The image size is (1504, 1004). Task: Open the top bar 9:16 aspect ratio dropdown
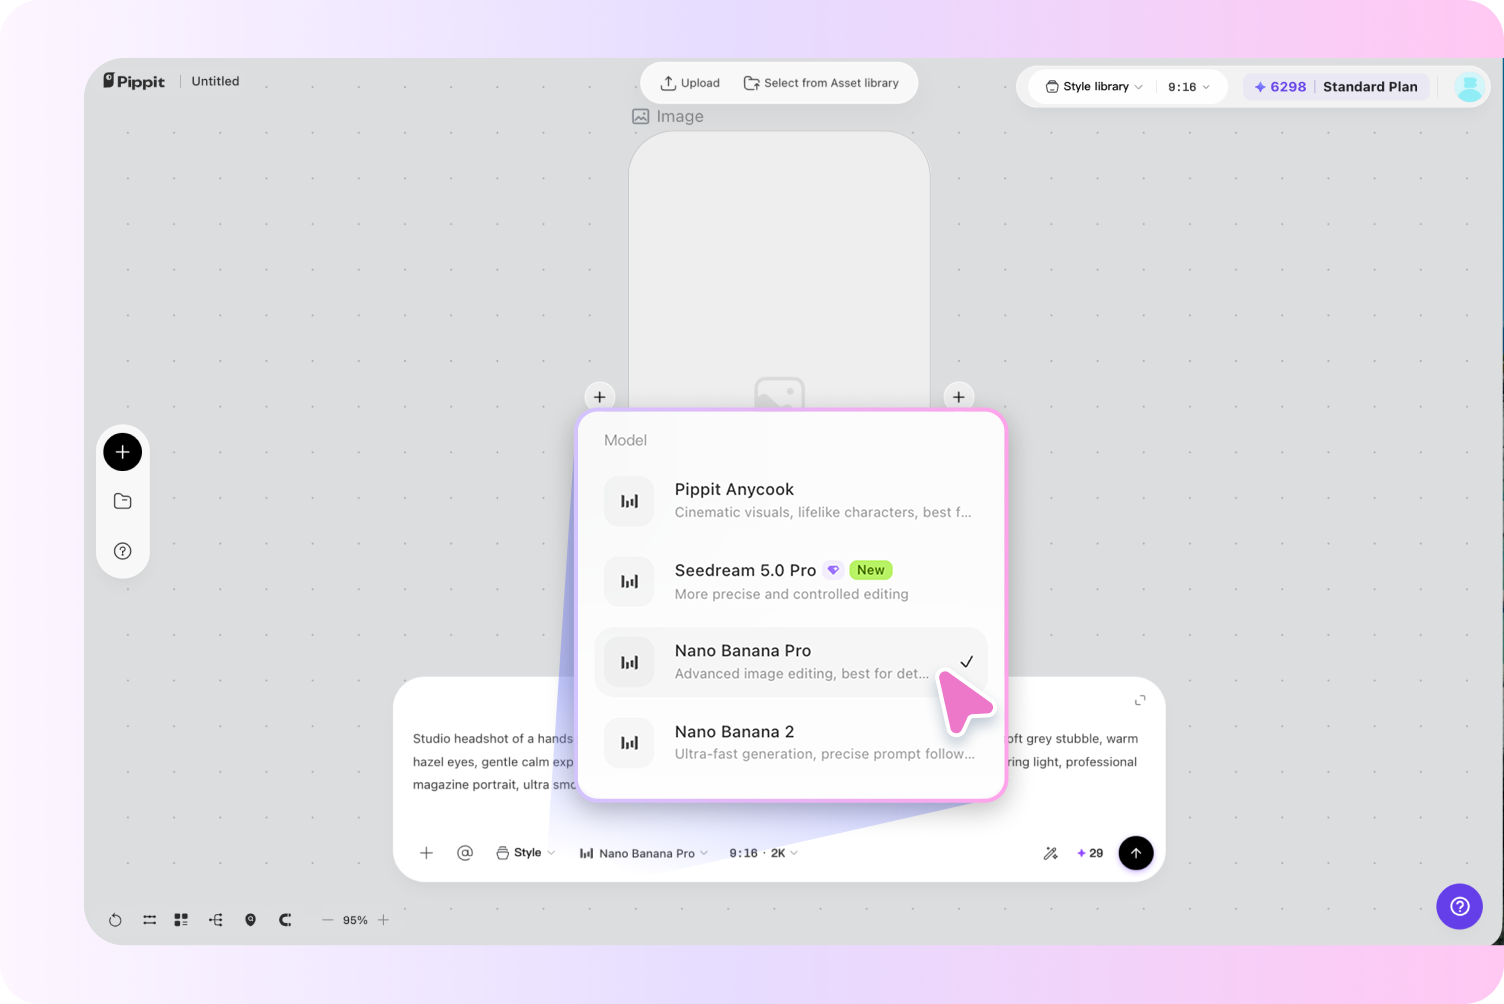(x=1189, y=87)
